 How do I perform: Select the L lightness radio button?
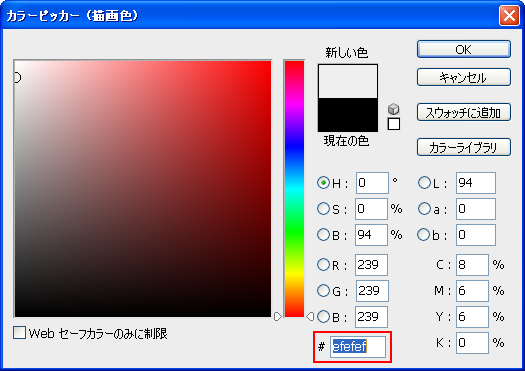[424, 183]
